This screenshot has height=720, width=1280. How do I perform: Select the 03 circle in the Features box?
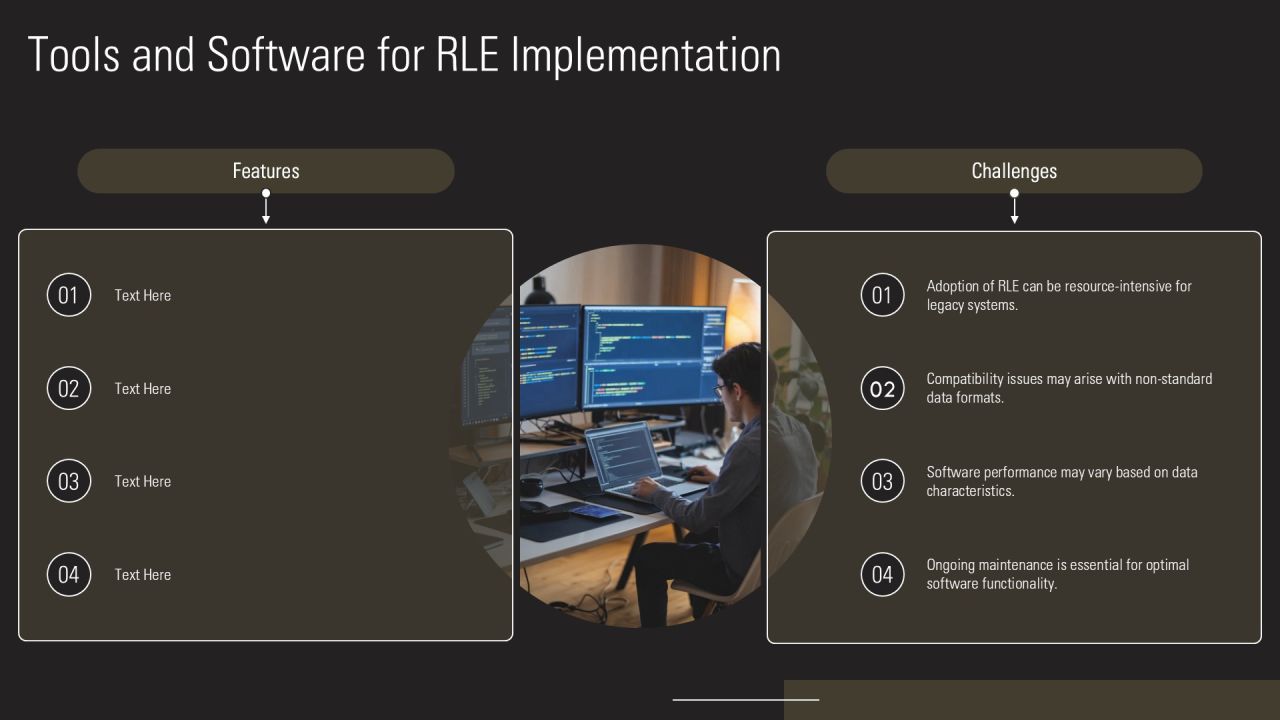[x=69, y=481]
